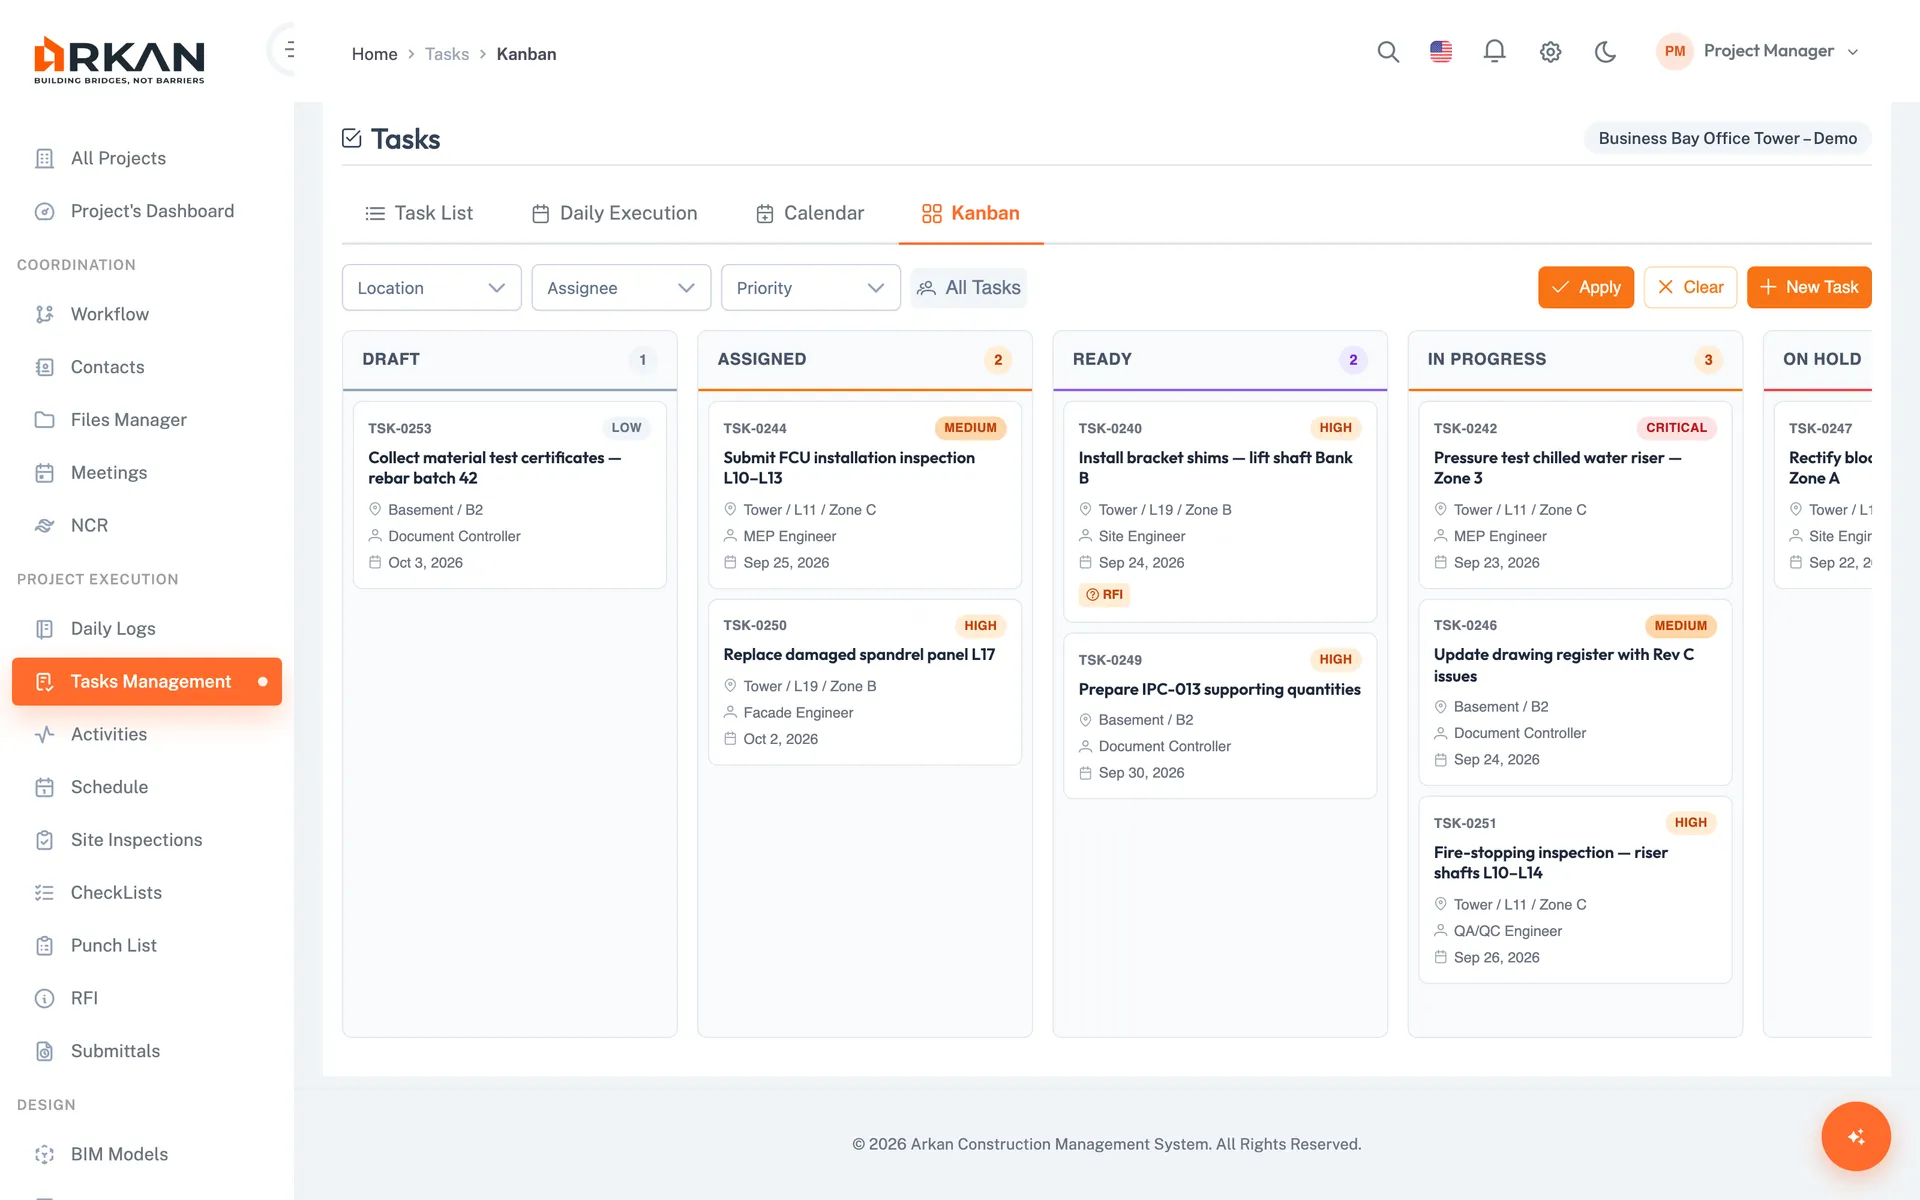This screenshot has height=1200, width=1920.
Task: Click the US flag language icon
Action: click(x=1441, y=52)
